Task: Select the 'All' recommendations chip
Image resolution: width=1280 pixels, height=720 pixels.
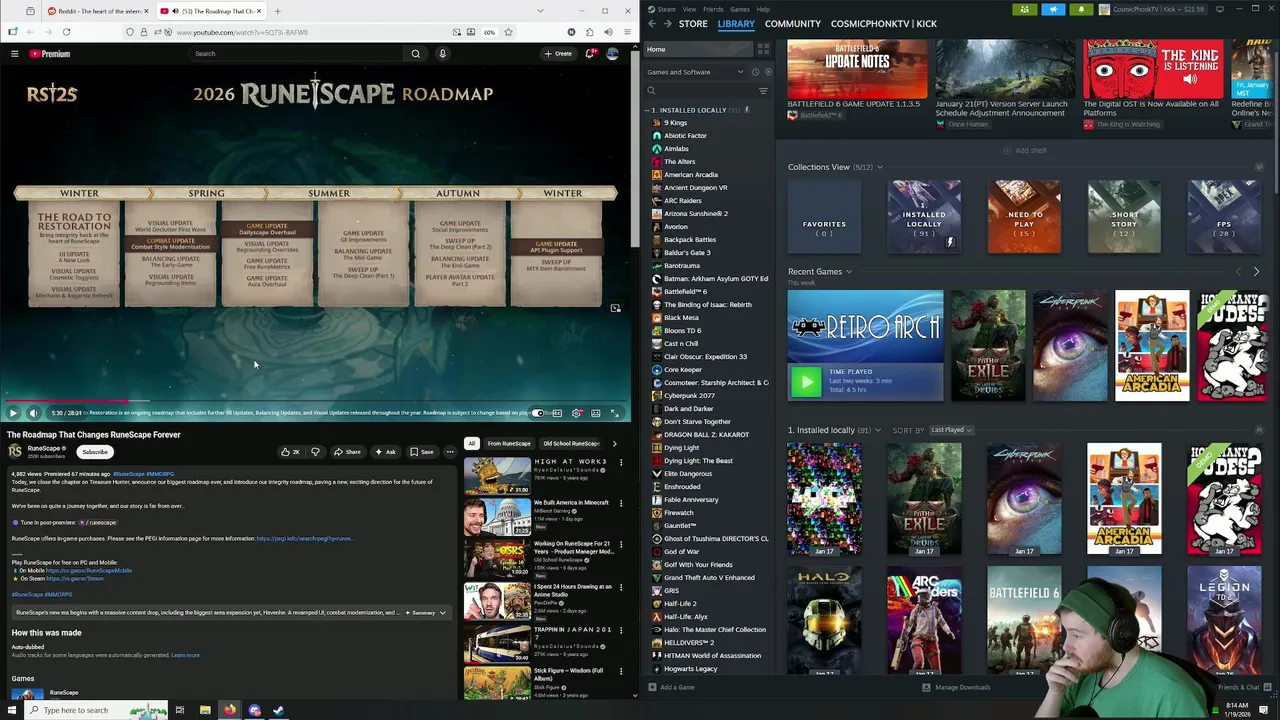Action: pyautogui.click(x=471, y=443)
